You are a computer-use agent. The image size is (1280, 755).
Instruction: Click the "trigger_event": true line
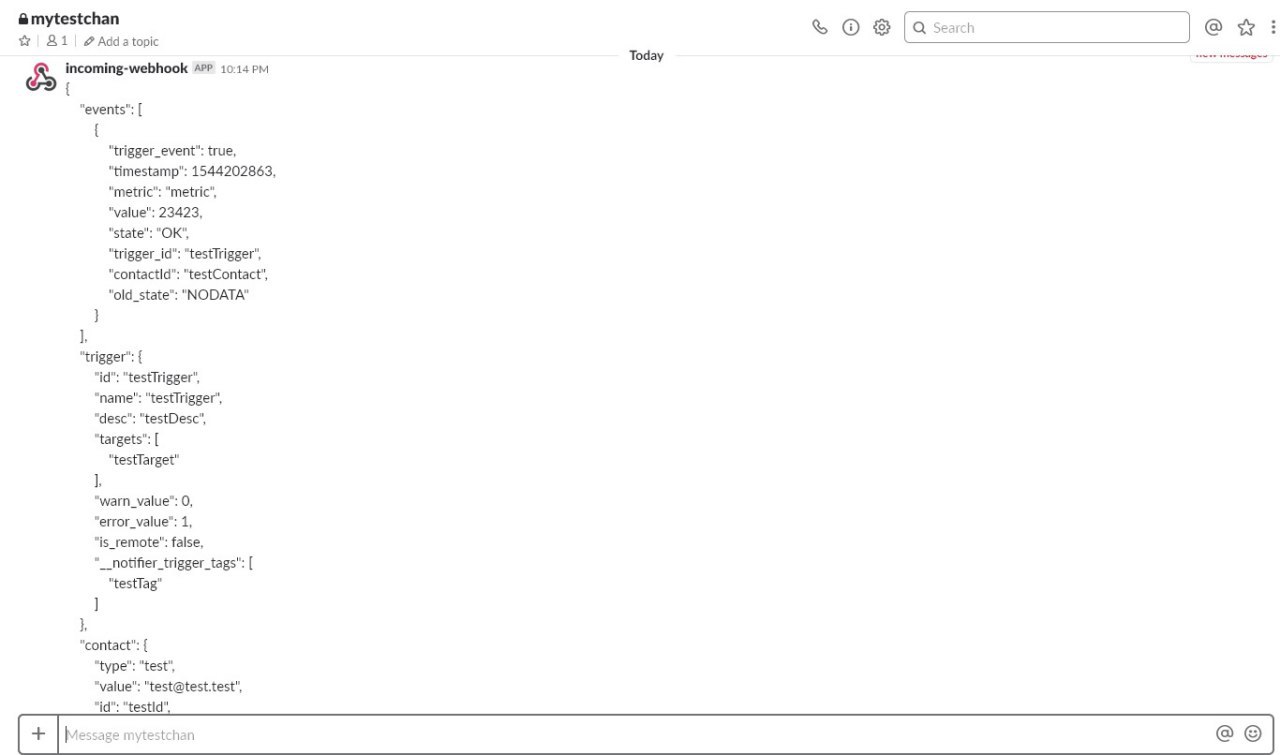pos(172,150)
